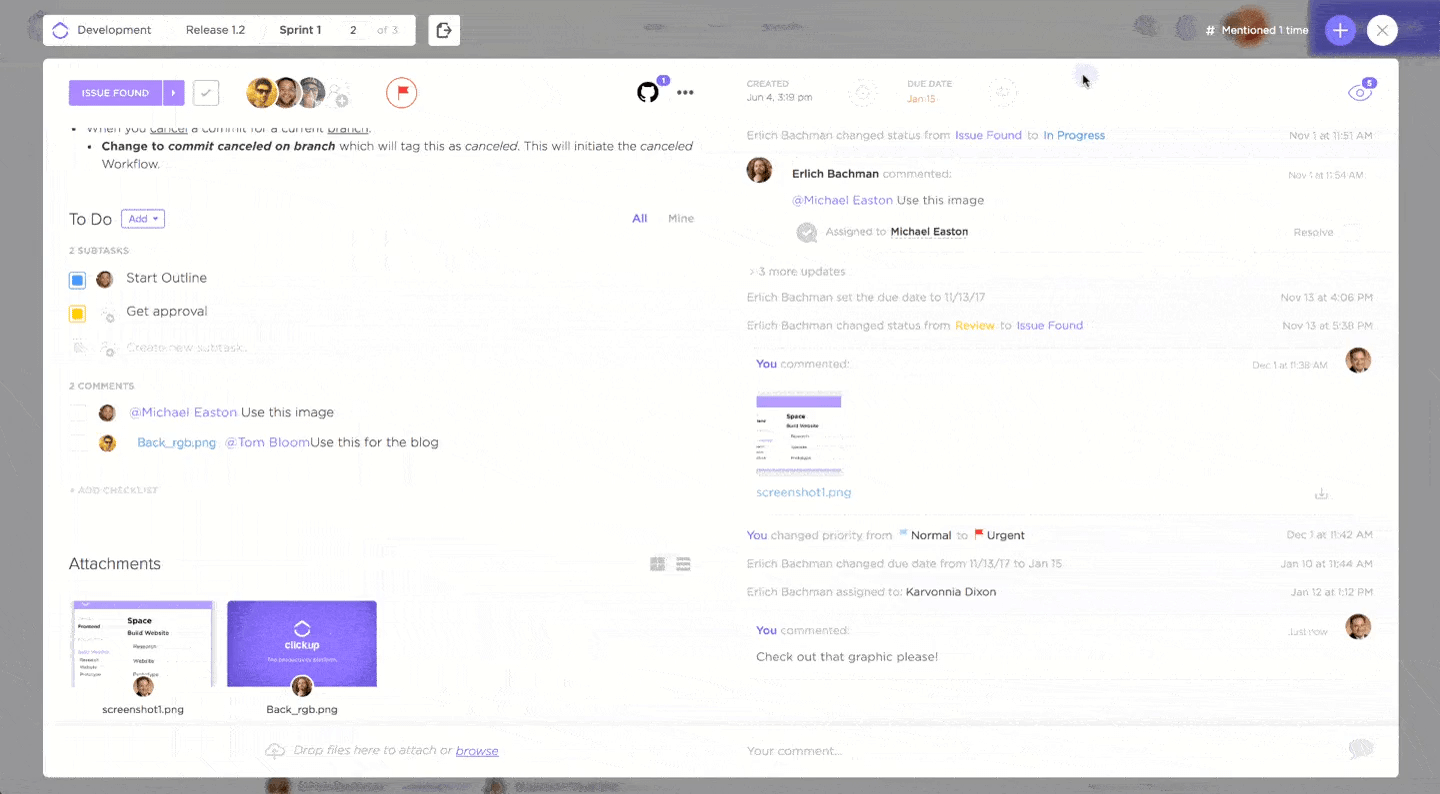Screen dimensions: 1440x794
Task: Click the ClickUp logo in the breadcrumb
Action: coord(60,30)
